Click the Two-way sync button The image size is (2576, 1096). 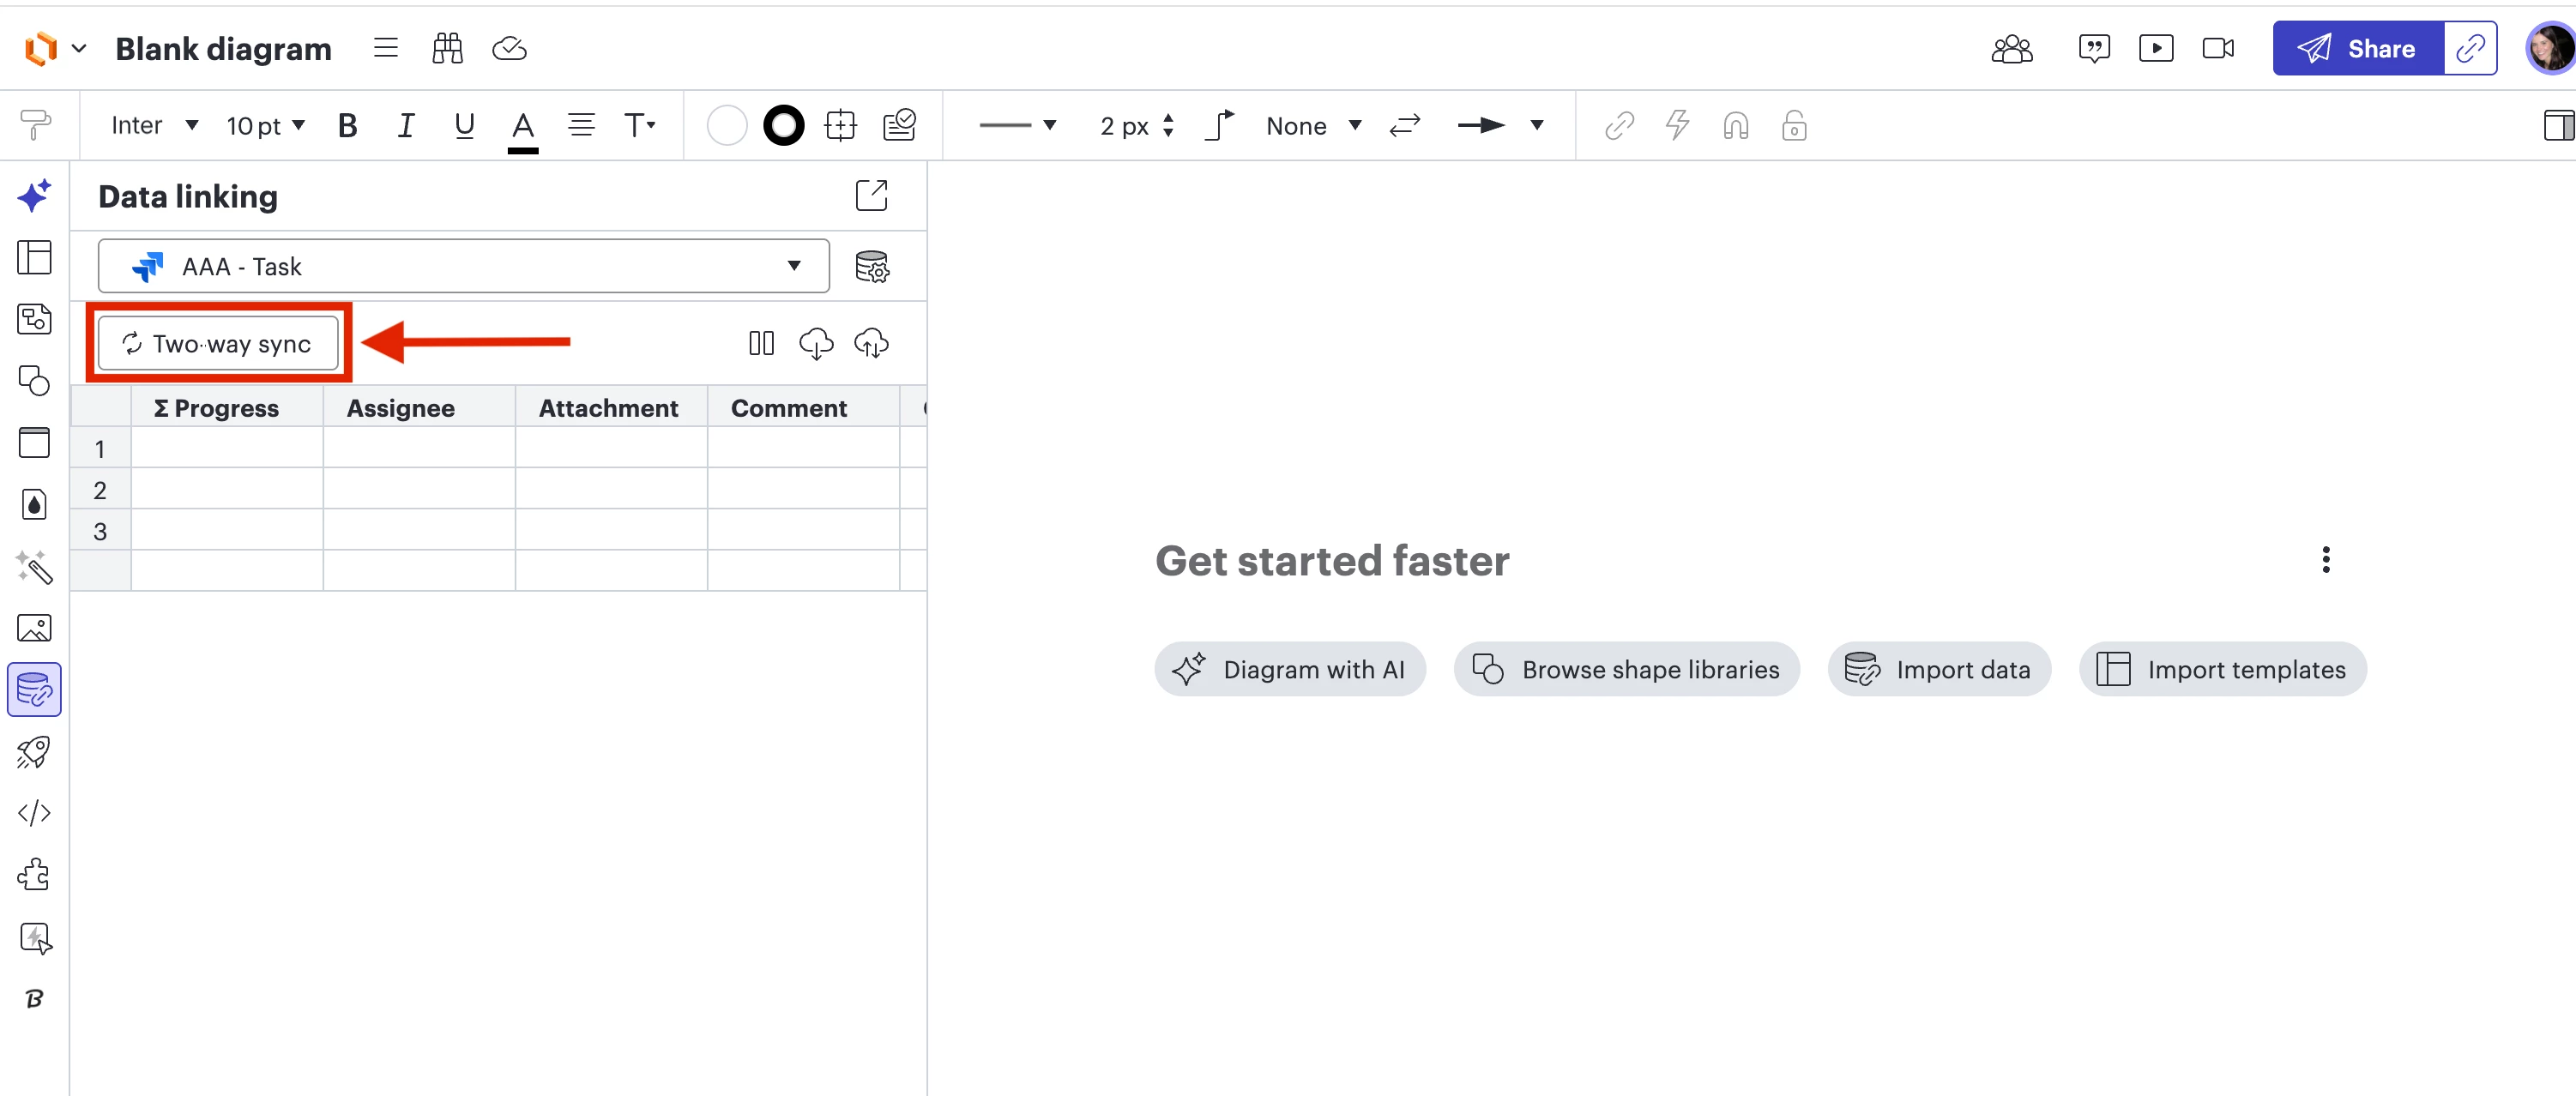(x=218, y=343)
